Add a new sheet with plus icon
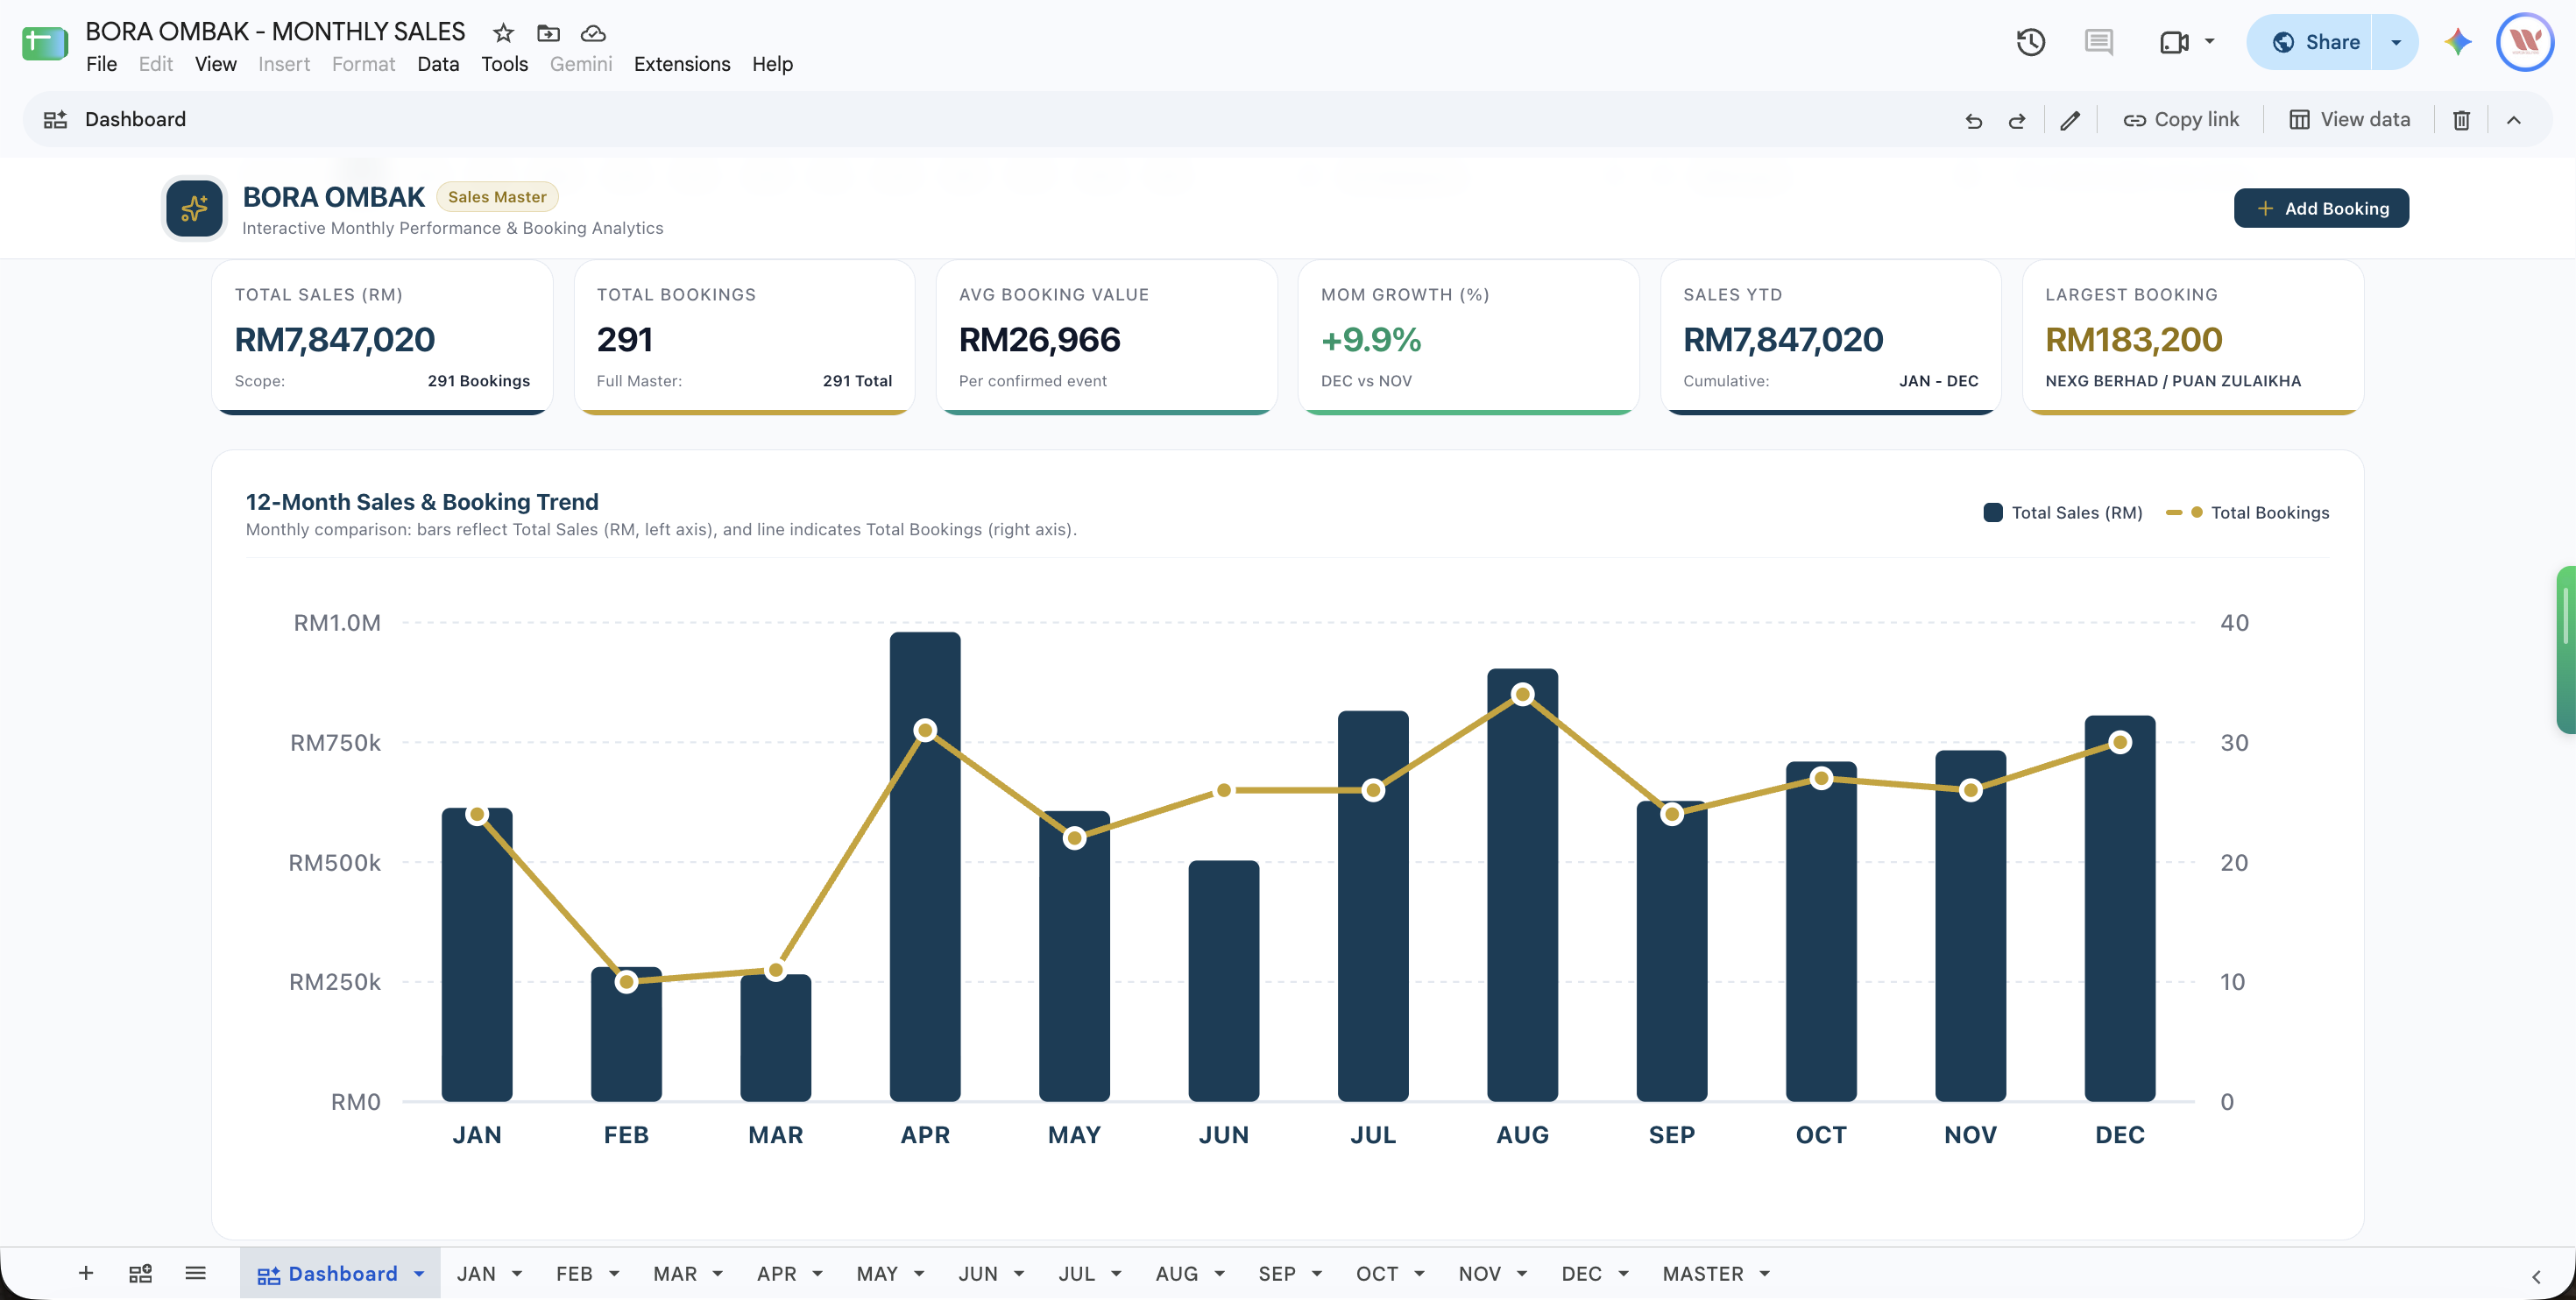The image size is (2576, 1300). click(x=86, y=1273)
